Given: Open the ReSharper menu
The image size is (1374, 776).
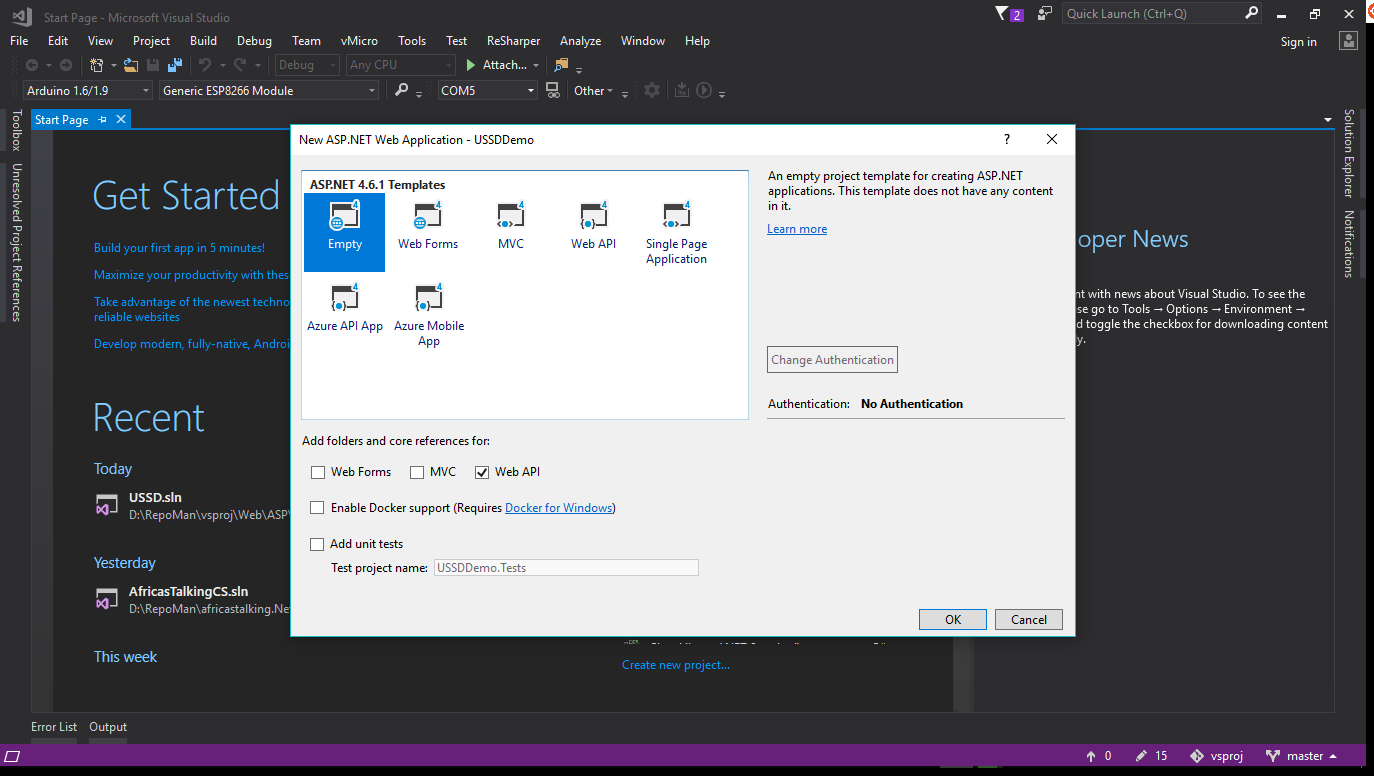Looking at the screenshot, I should tap(513, 41).
